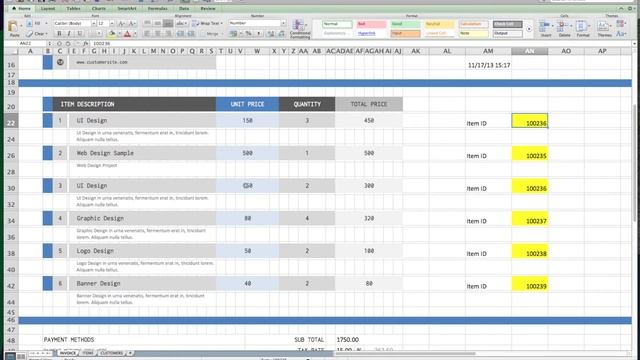640x360 pixels.
Task: Click the decrease font size icon
Action: (x=132, y=24)
